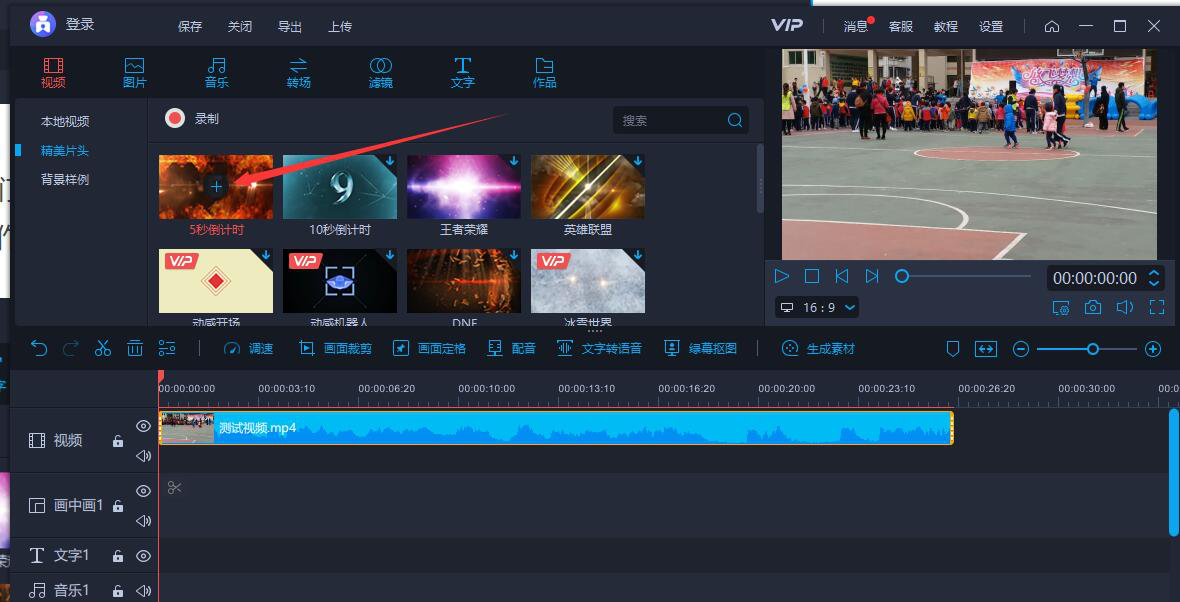The width and height of the screenshot is (1180, 602).
Task: Fit timeline to window icon
Action: tap(986, 349)
